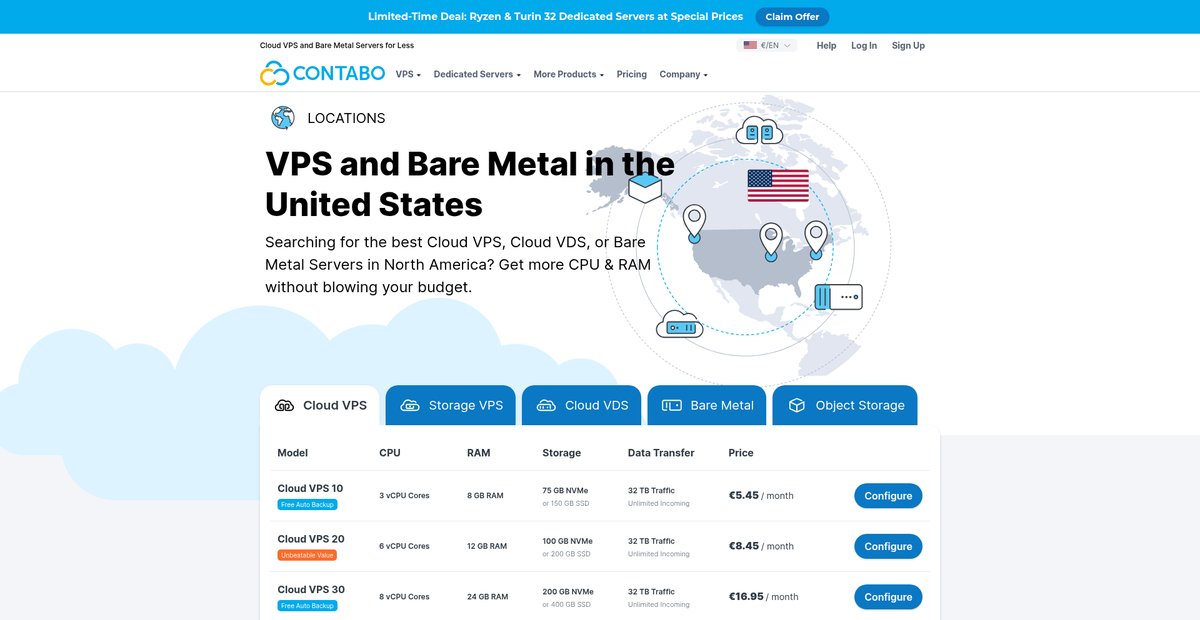Click the 'Cloud VPS and Bare Metal Servers for Less' tagline
Image resolution: width=1200 pixels, height=620 pixels.
coord(337,45)
